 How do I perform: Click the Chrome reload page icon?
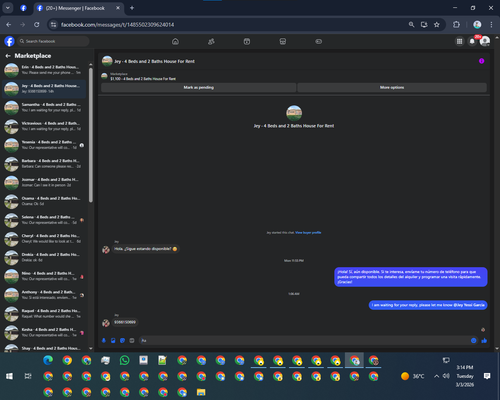[x=37, y=25]
